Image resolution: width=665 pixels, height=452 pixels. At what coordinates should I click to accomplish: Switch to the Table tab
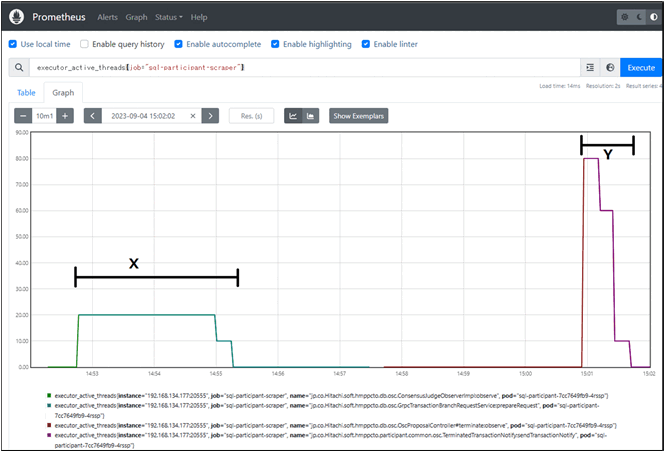pyautogui.click(x=26, y=91)
